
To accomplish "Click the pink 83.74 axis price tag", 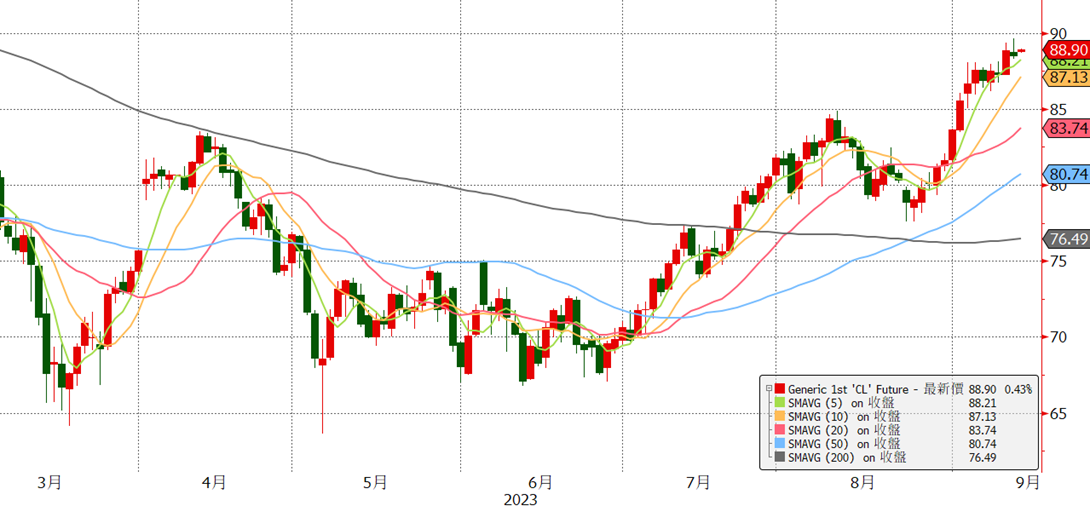I will [1066, 128].
